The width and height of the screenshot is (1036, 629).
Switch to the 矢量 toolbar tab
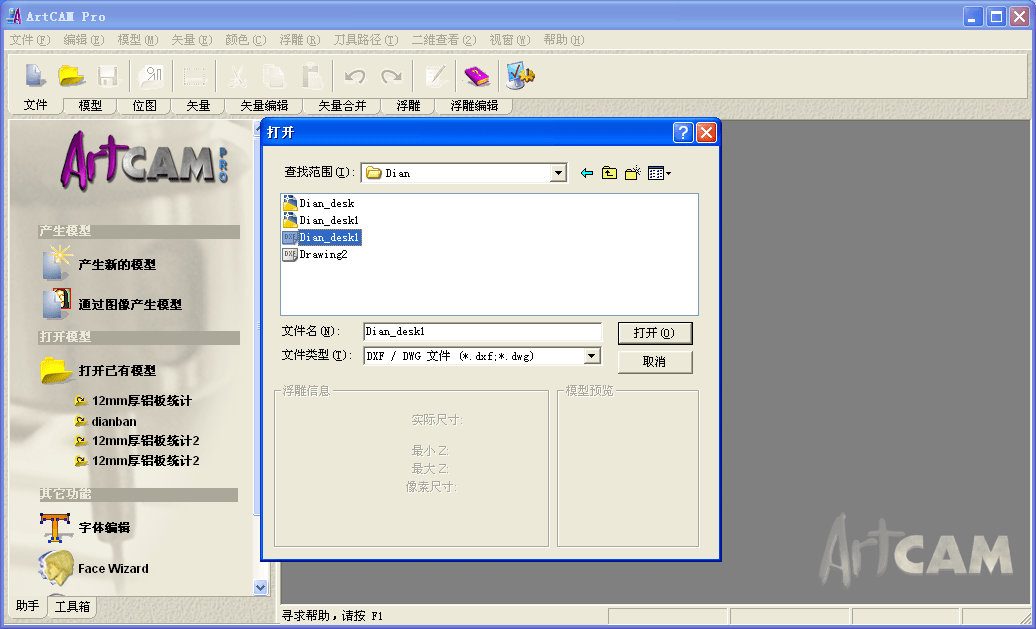pyautogui.click(x=198, y=106)
